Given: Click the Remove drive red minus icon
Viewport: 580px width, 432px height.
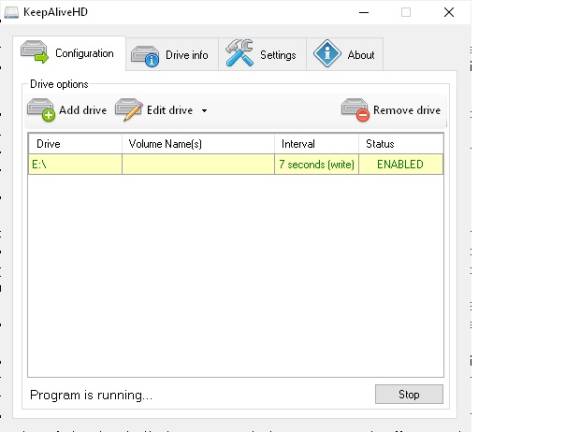Looking at the screenshot, I should pos(355,110).
